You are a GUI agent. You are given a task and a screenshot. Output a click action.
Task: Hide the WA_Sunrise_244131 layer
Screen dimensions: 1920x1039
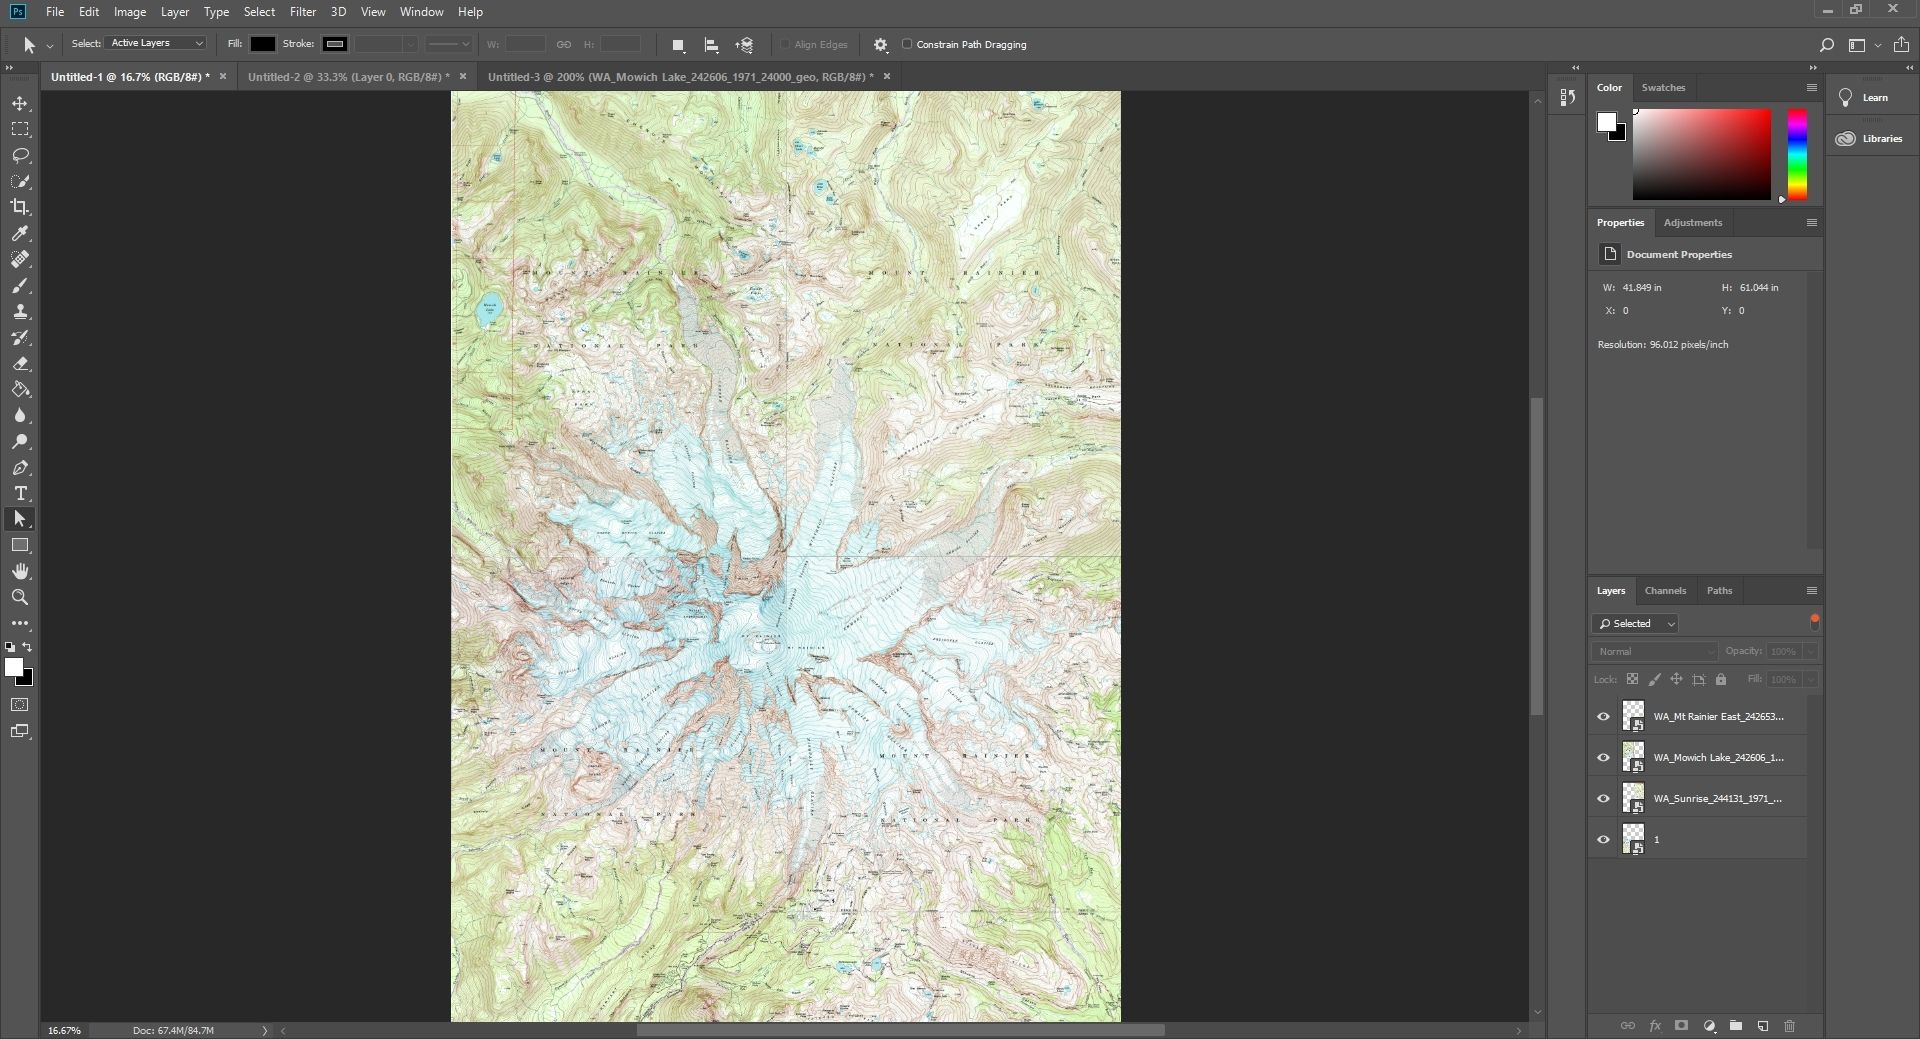coord(1603,798)
